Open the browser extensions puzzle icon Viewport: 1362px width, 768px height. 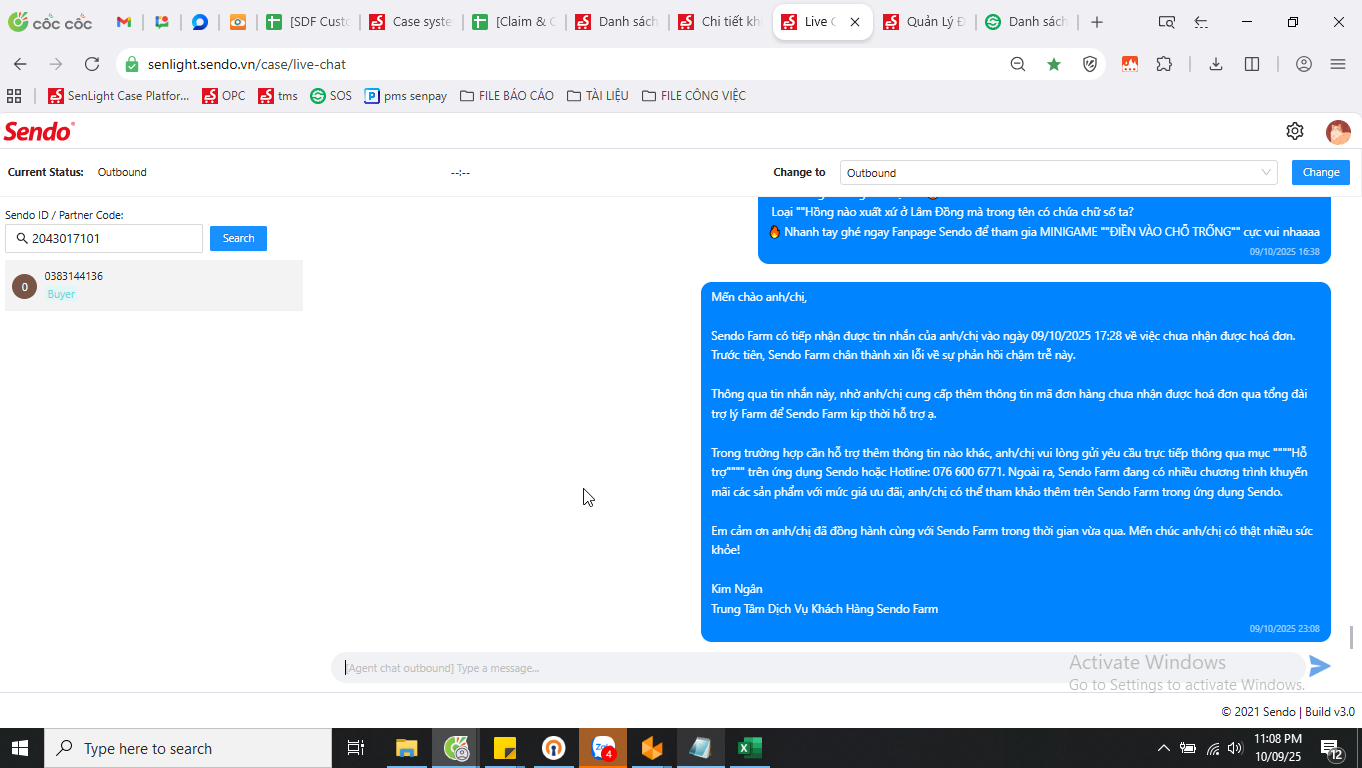click(1164, 64)
